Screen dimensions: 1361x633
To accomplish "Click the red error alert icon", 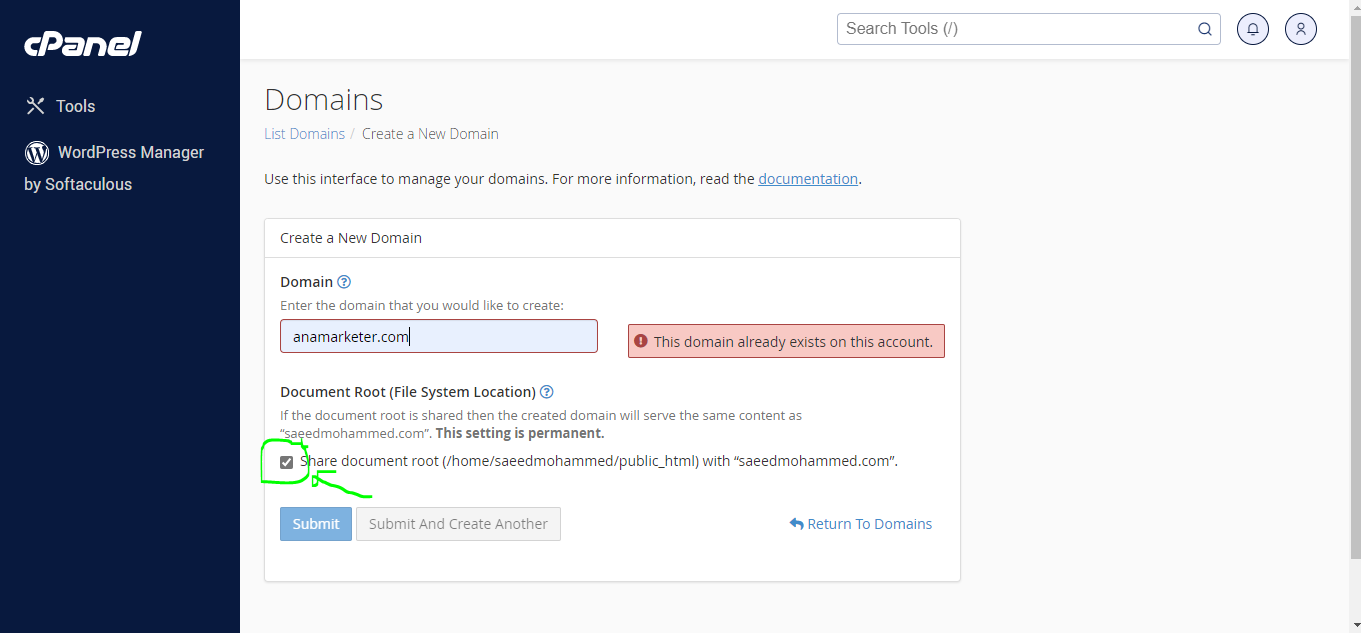I will coord(641,341).
